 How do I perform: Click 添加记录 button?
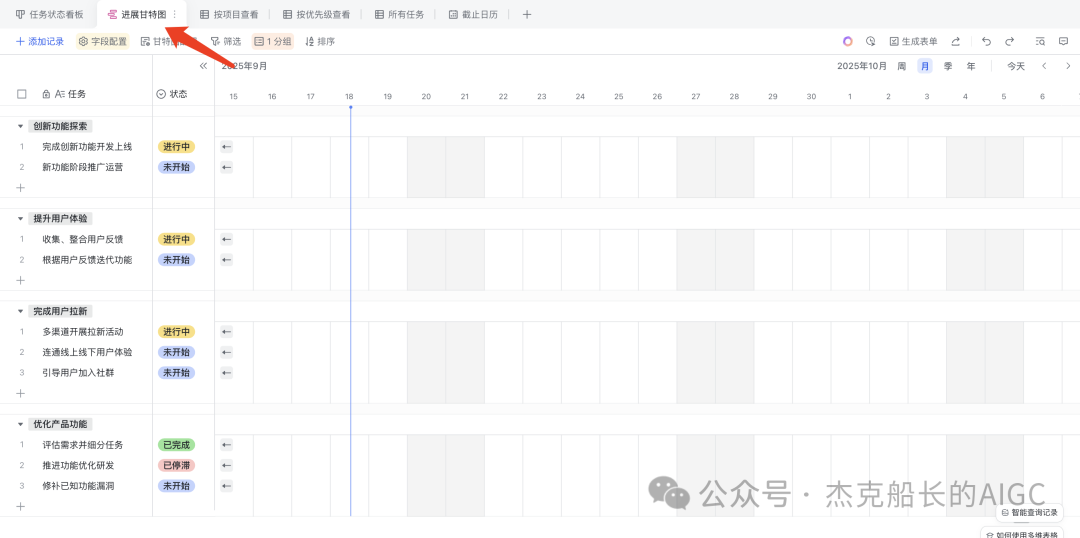(x=40, y=41)
